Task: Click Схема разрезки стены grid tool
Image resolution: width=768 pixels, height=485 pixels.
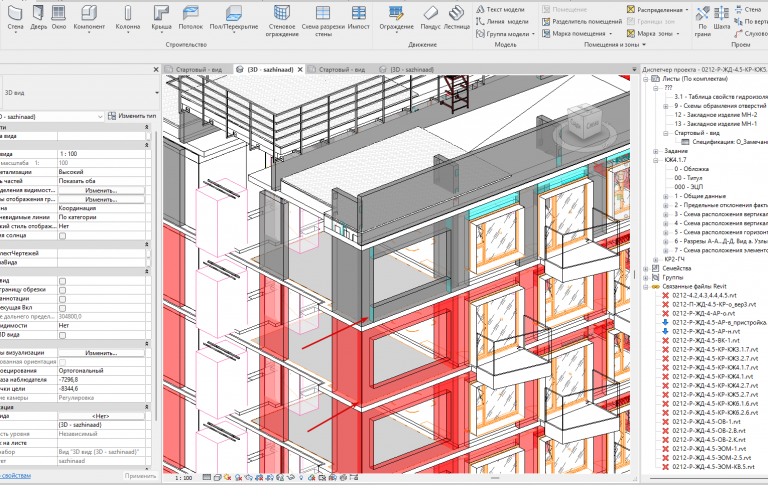Action: (x=323, y=21)
